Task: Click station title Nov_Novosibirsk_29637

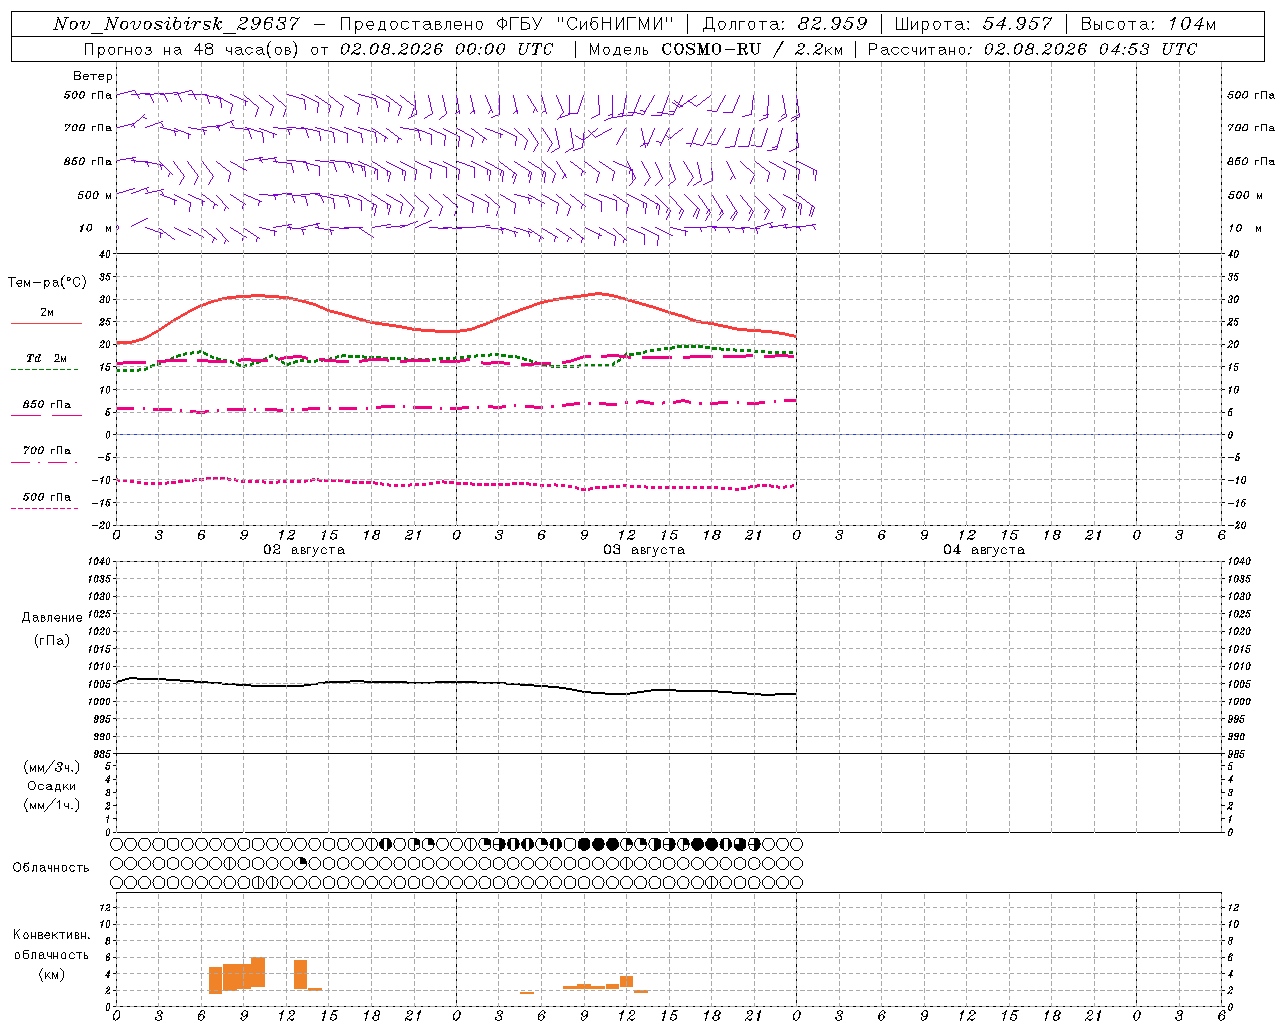Action: coord(176,24)
